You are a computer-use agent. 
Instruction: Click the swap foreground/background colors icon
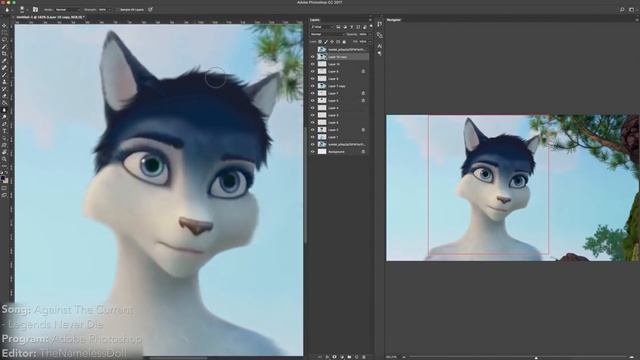click(x=7, y=173)
